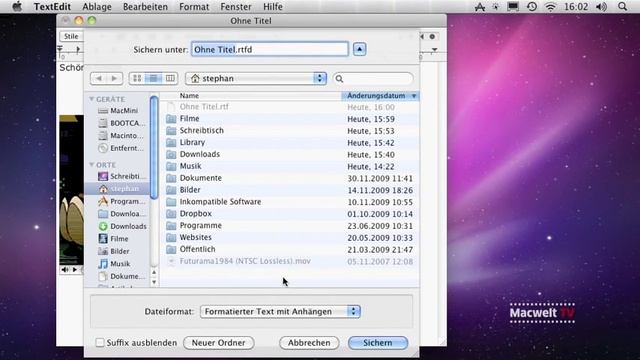Open the Stile dropdown in TextEdit window
This screenshot has width=640, height=360.
click(x=71, y=36)
